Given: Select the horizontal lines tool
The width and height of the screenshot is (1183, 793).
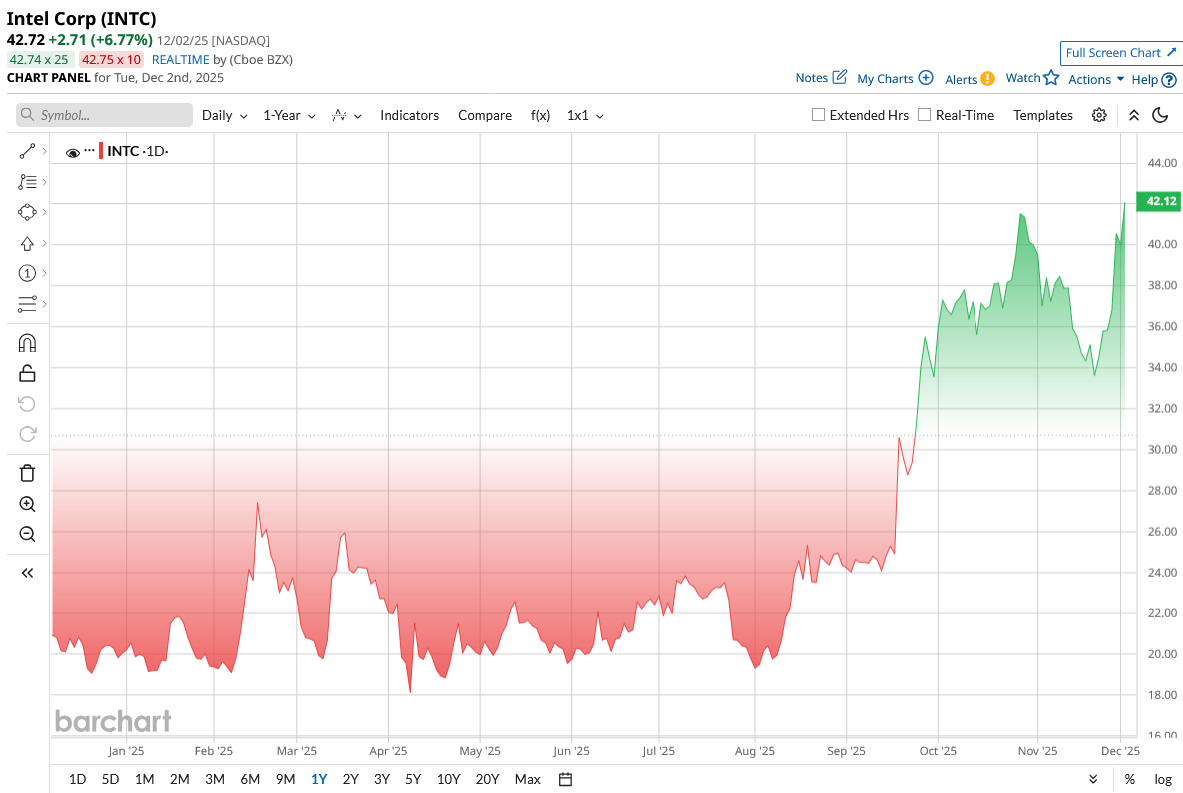Looking at the screenshot, I should [x=27, y=304].
